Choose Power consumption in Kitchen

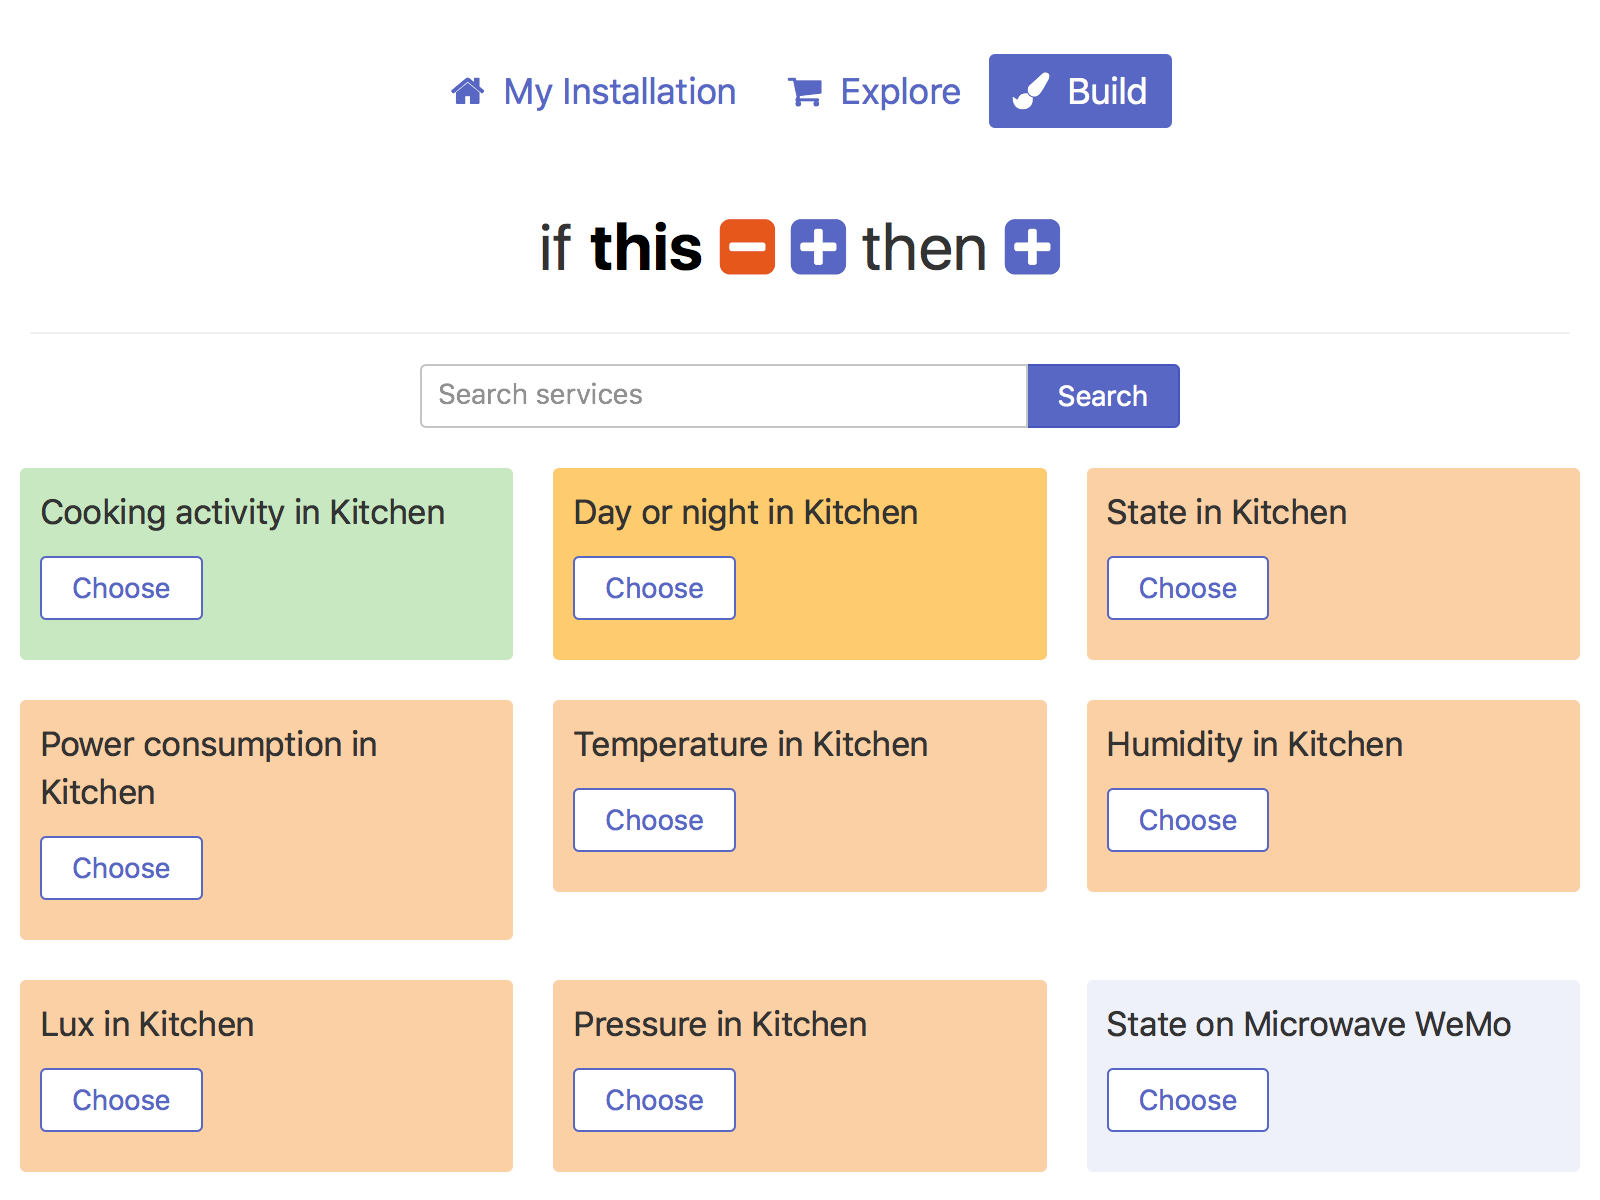pos(121,868)
